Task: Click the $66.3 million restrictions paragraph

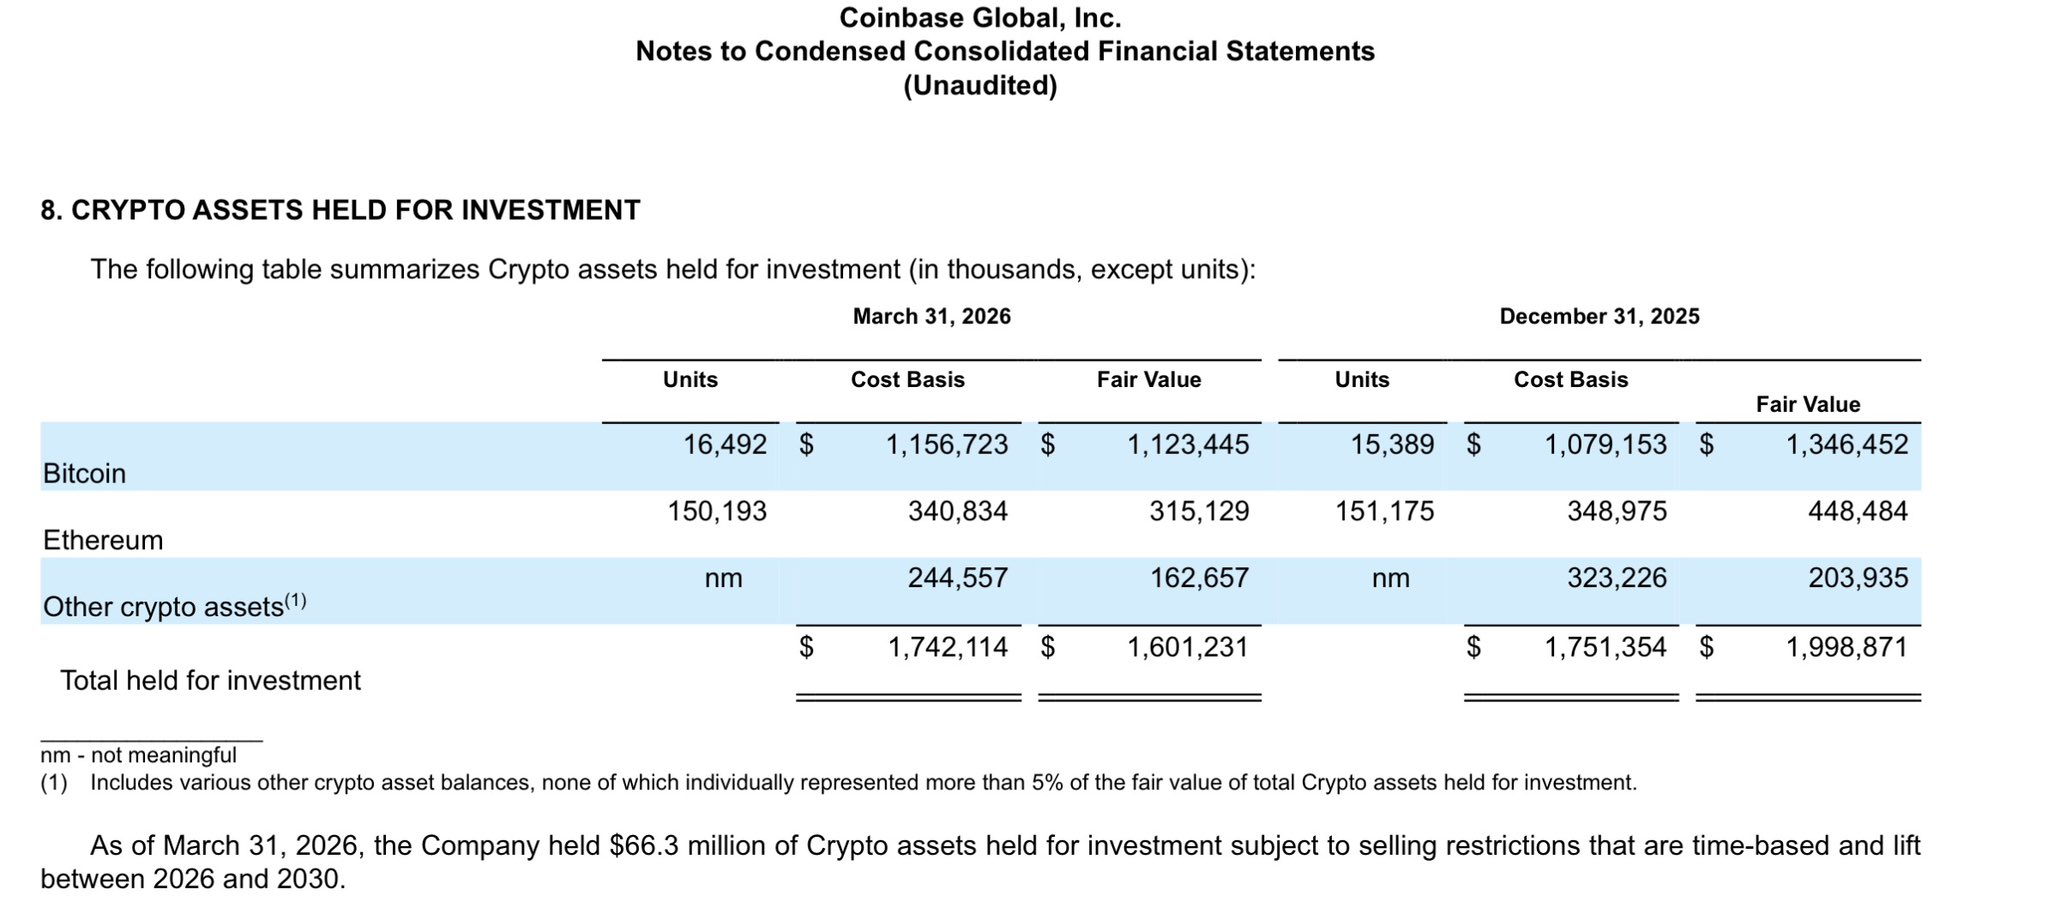Action: click(x=980, y=862)
